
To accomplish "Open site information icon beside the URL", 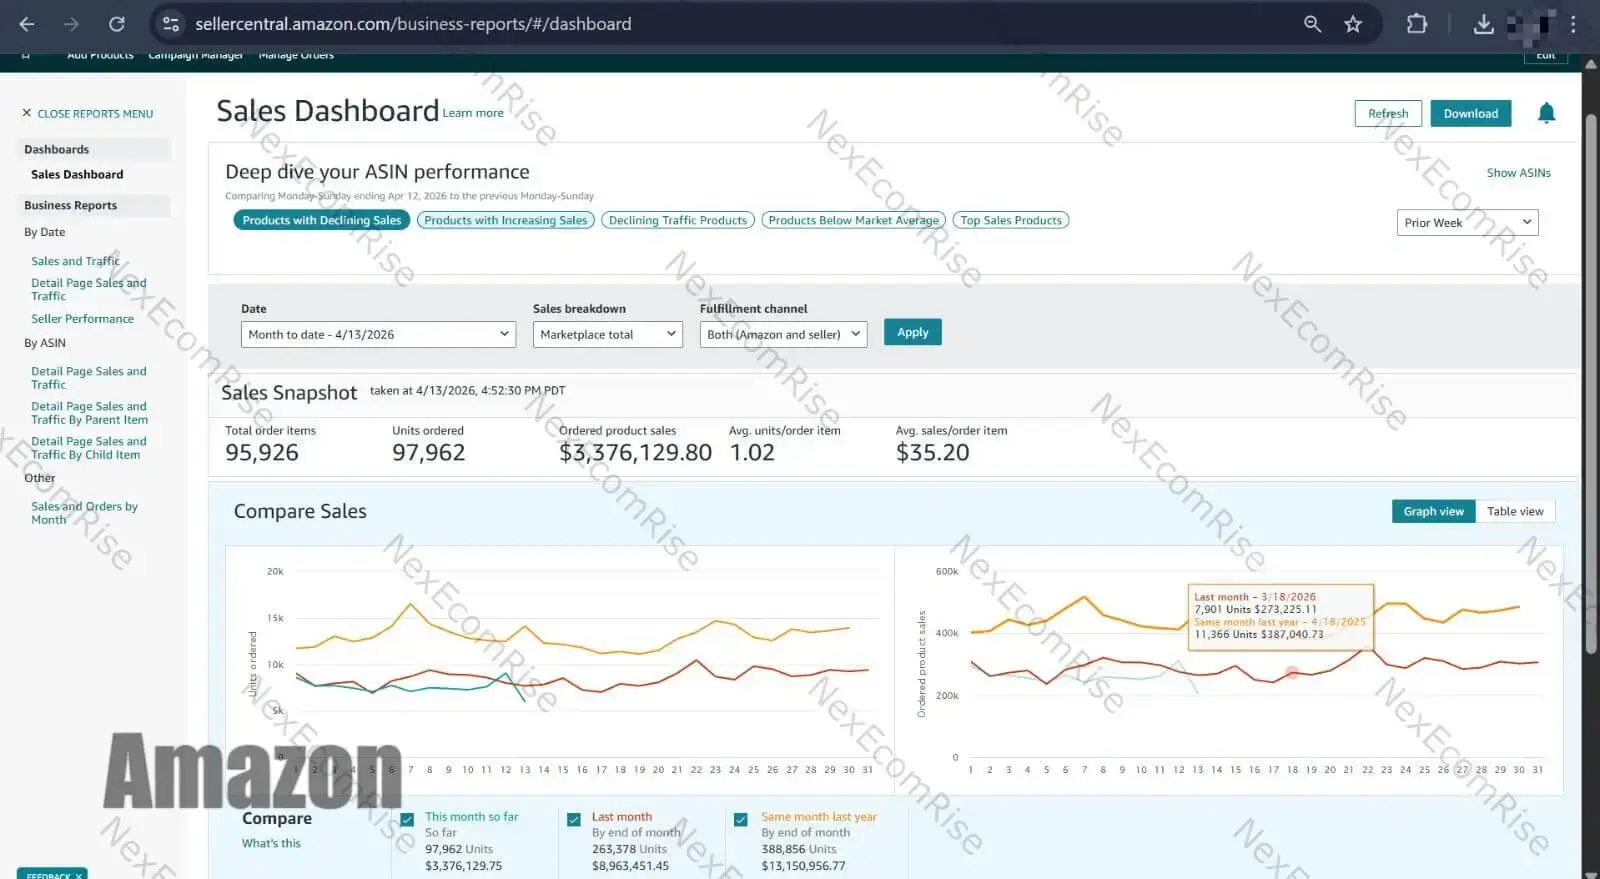I will coord(171,24).
